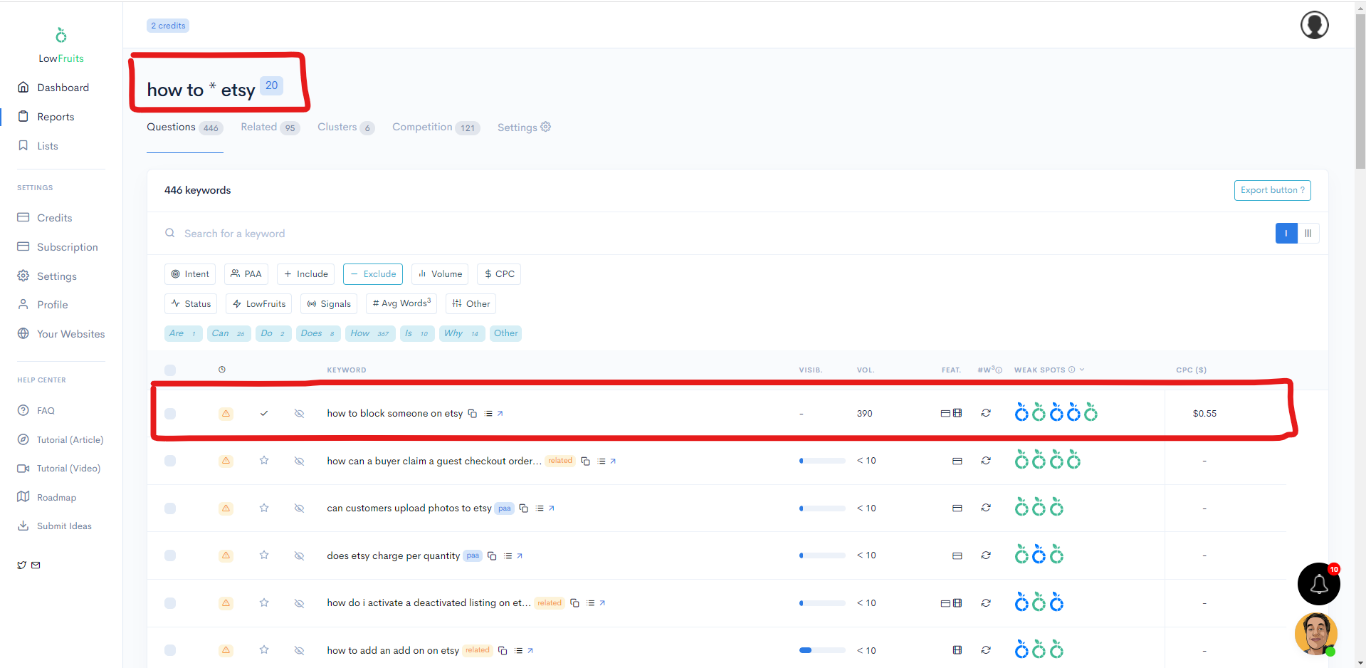Go to Dashboard in the sidebar
This screenshot has height=668, width=1366.
[53, 88]
